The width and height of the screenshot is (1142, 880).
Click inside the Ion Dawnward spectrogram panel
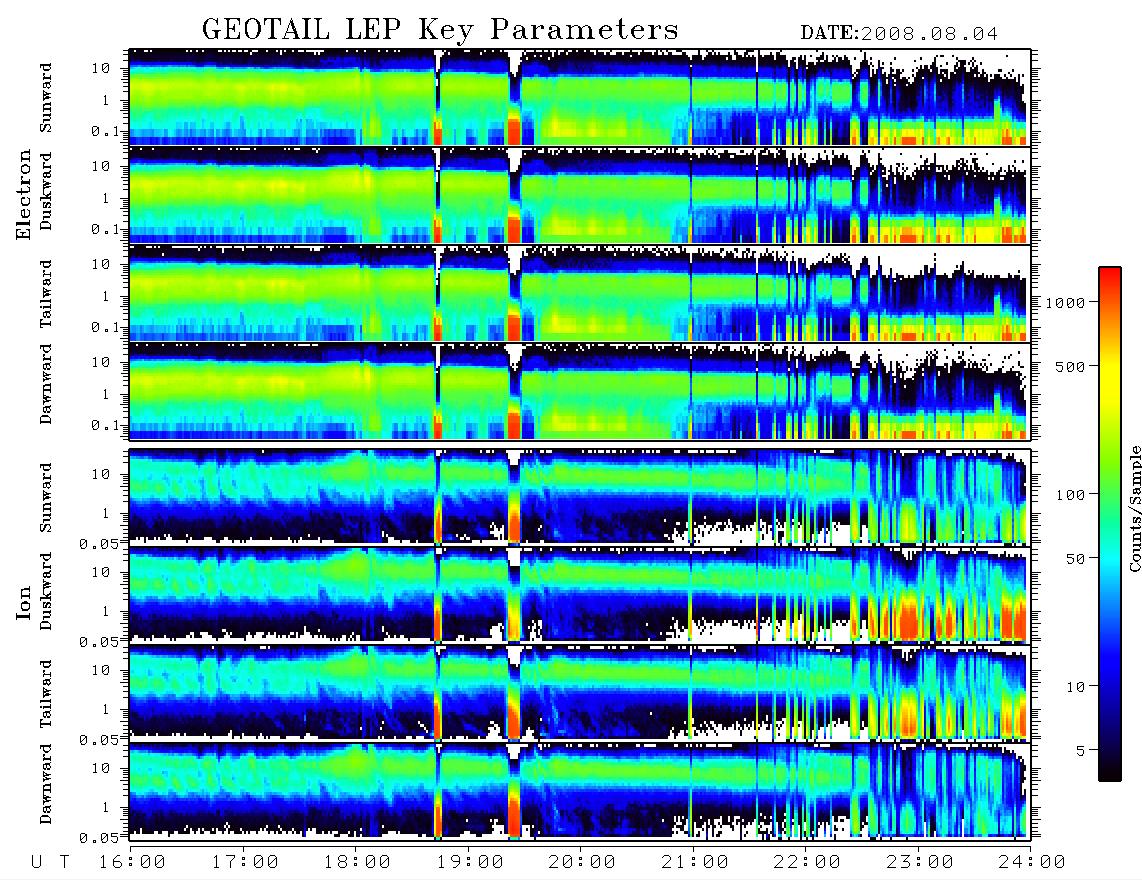(x=580, y=790)
